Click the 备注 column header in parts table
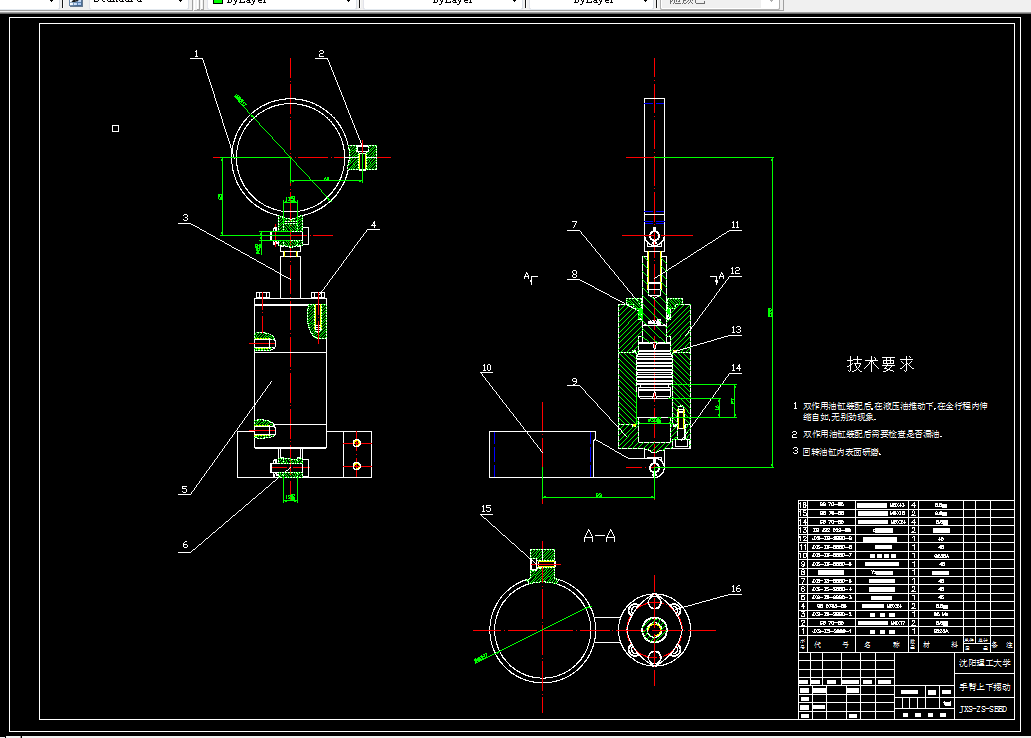This screenshot has height=738, width=1031. [x=1001, y=645]
